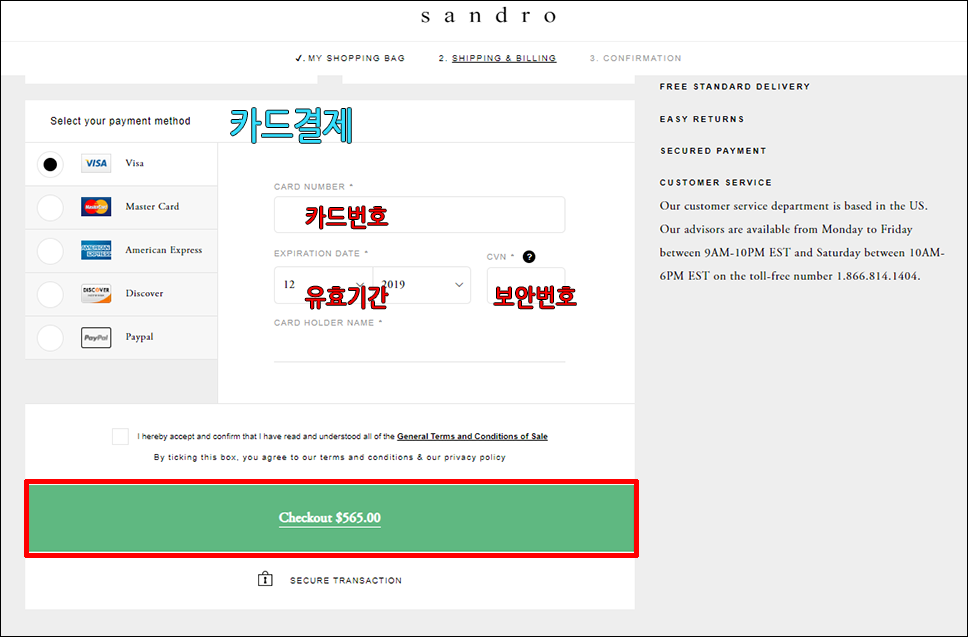Open the expiration month dropdown

(x=323, y=285)
